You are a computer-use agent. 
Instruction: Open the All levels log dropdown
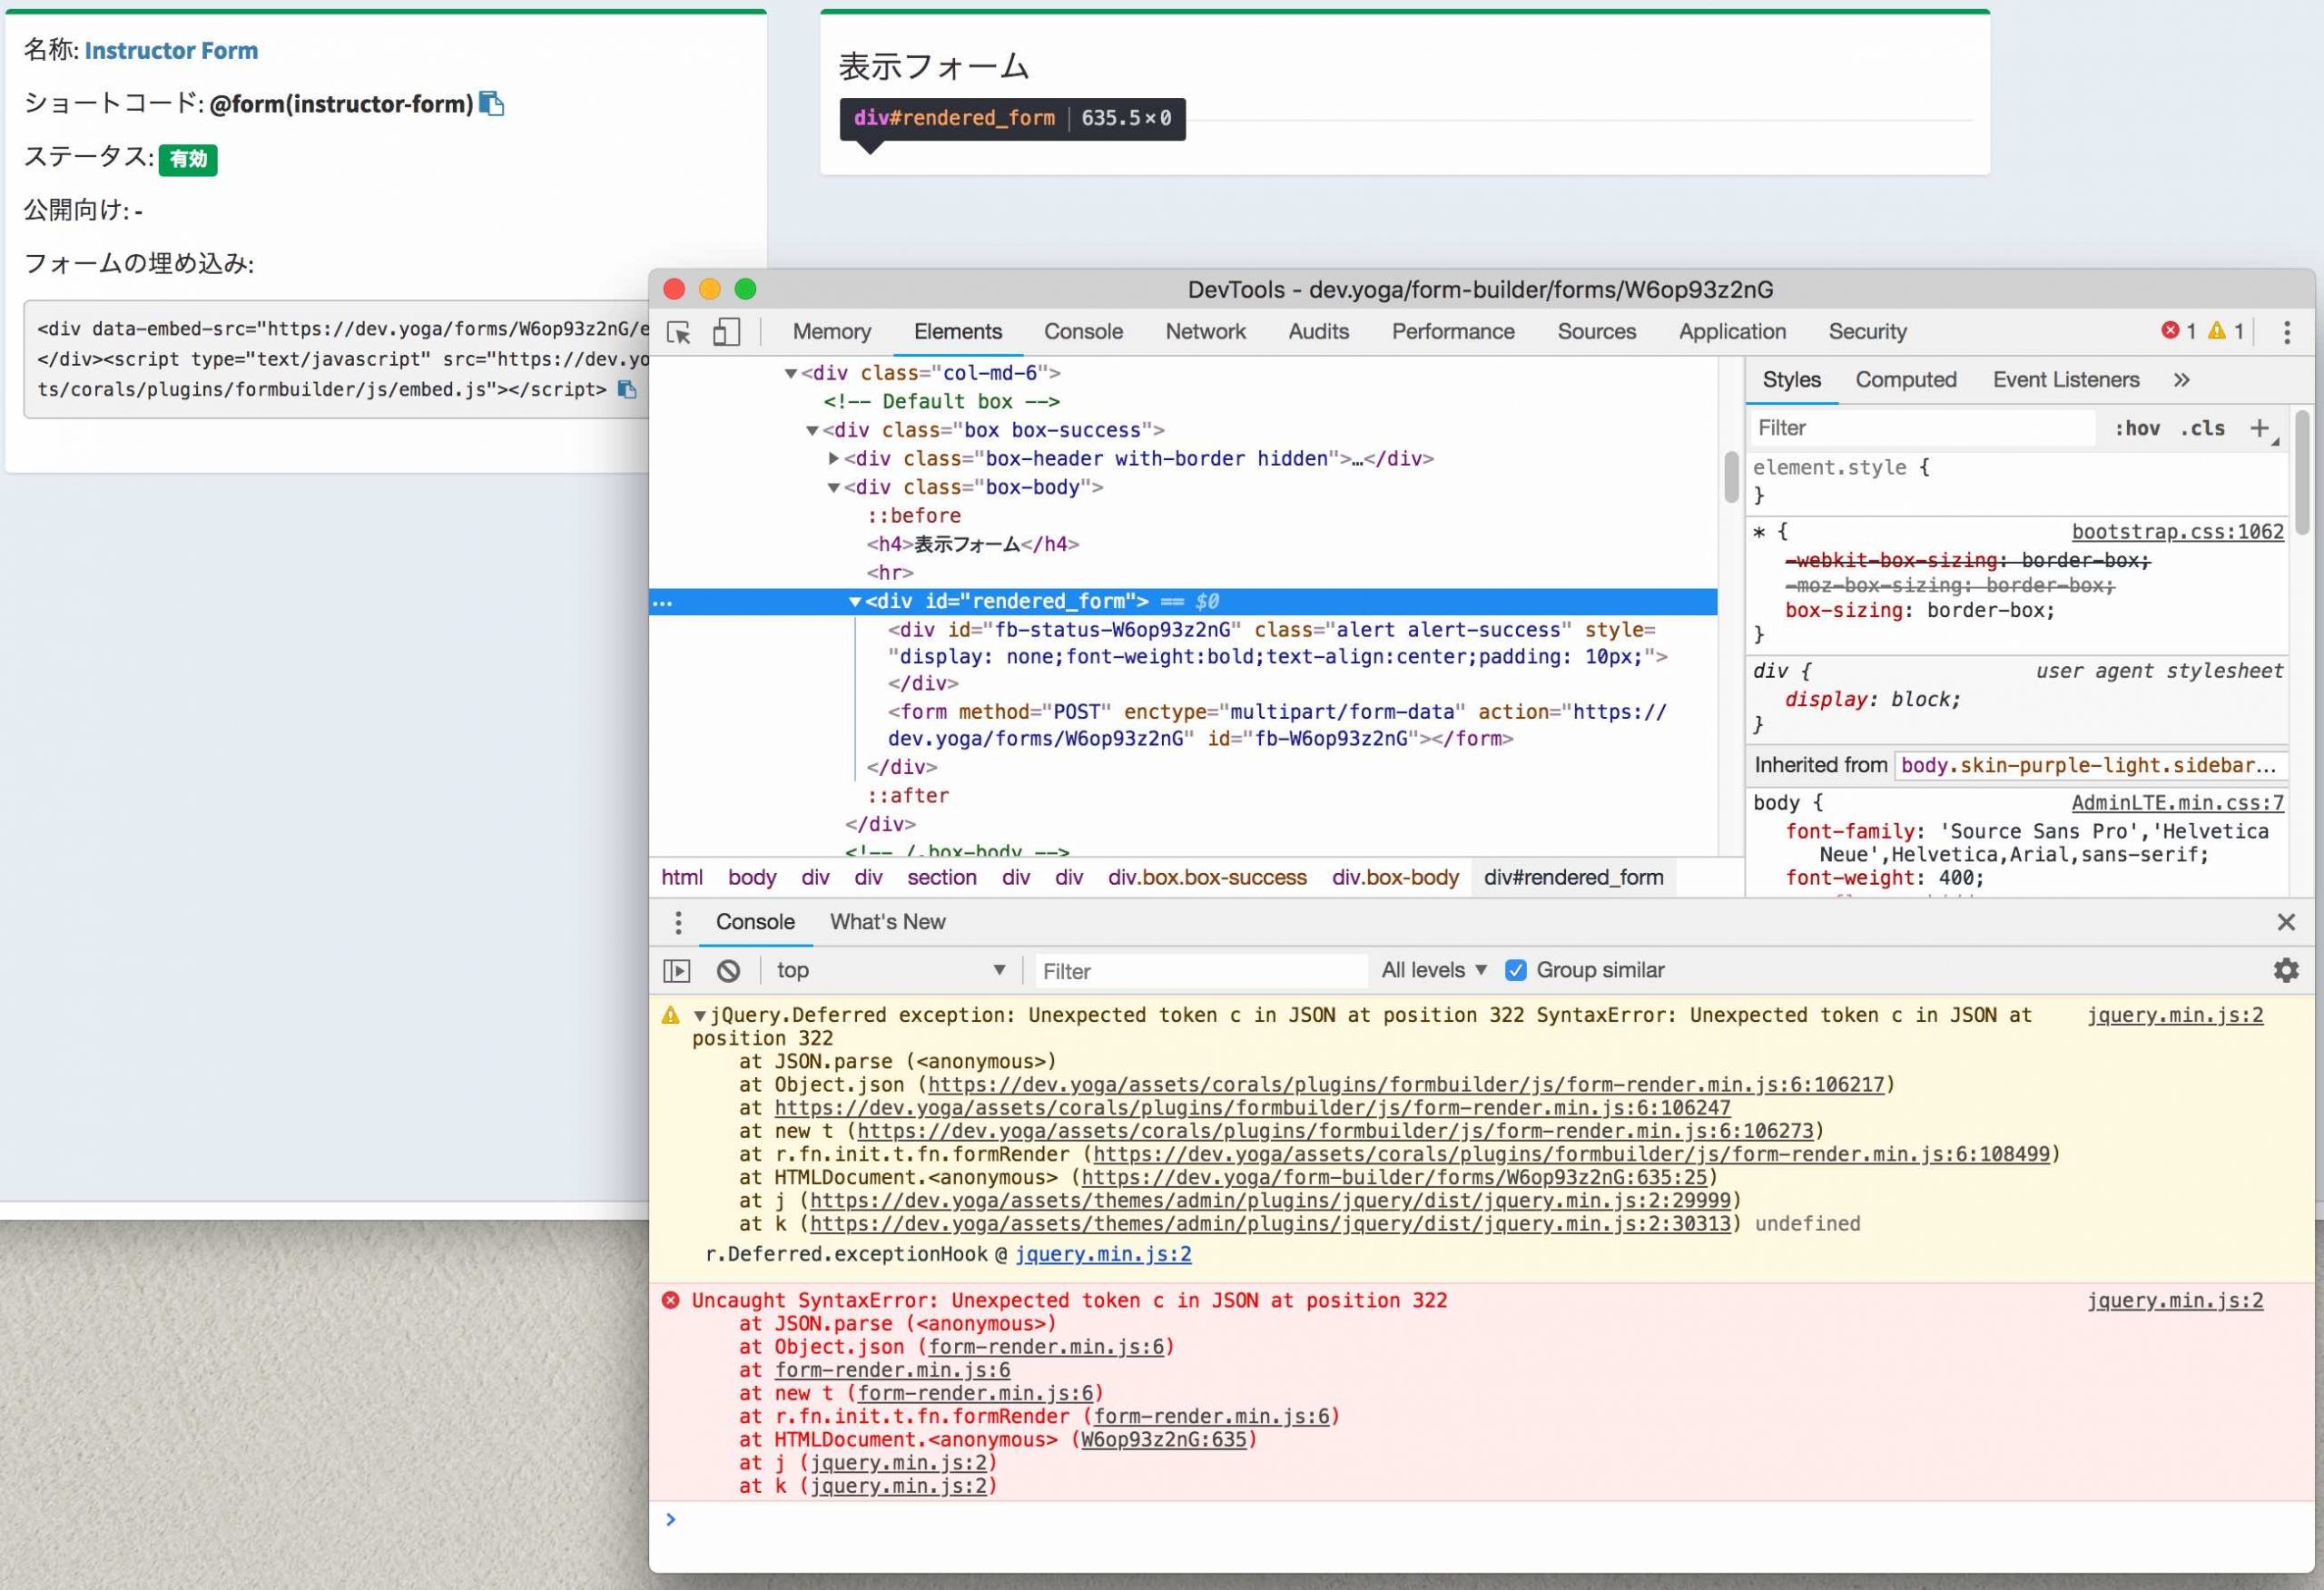pos(1434,970)
